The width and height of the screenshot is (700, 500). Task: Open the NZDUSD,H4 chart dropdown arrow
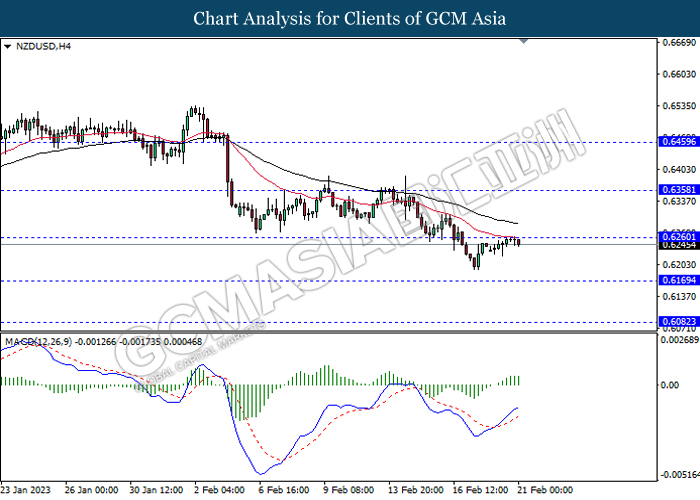click(x=7, y=46)
